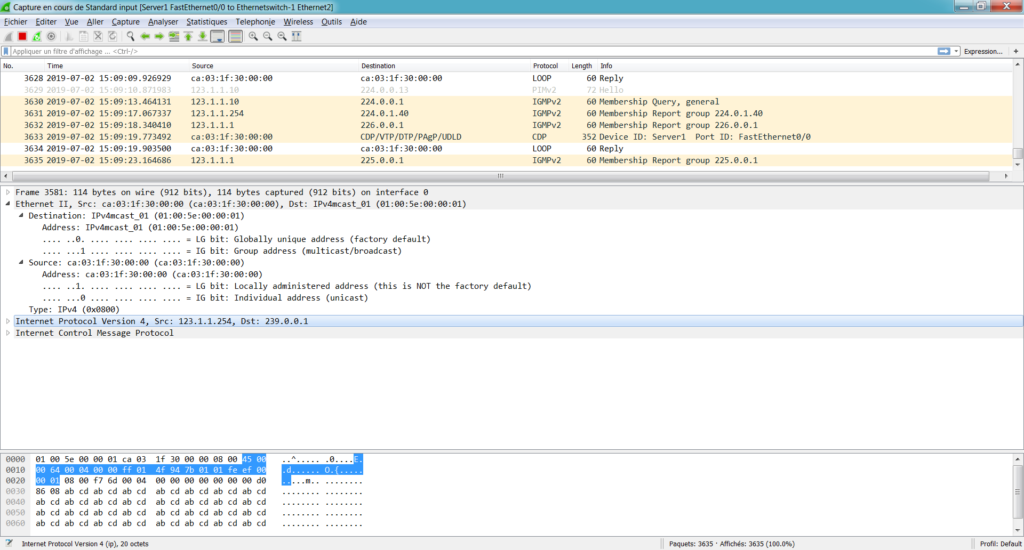Viewport: 1024px width, 550px height.
Task: Zoom in on packet text
Action: click(253, 37)
